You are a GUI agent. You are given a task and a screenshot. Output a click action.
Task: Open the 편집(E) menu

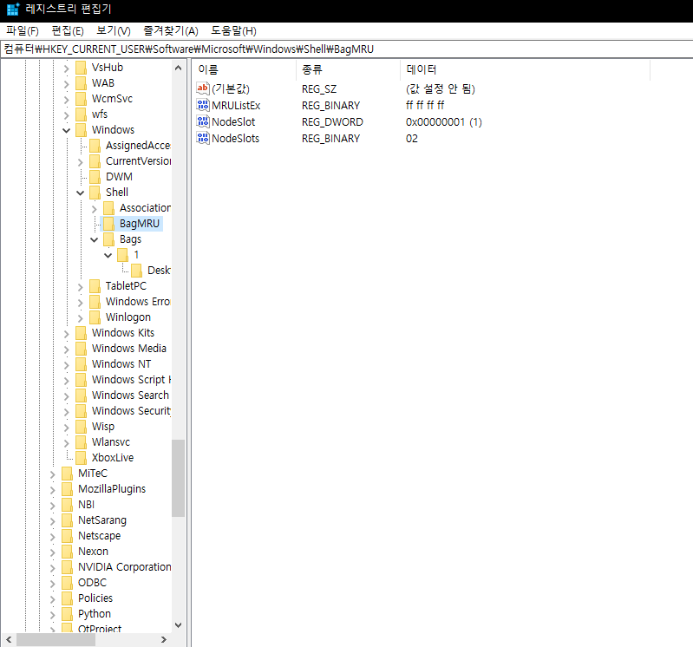click(67, 31)
